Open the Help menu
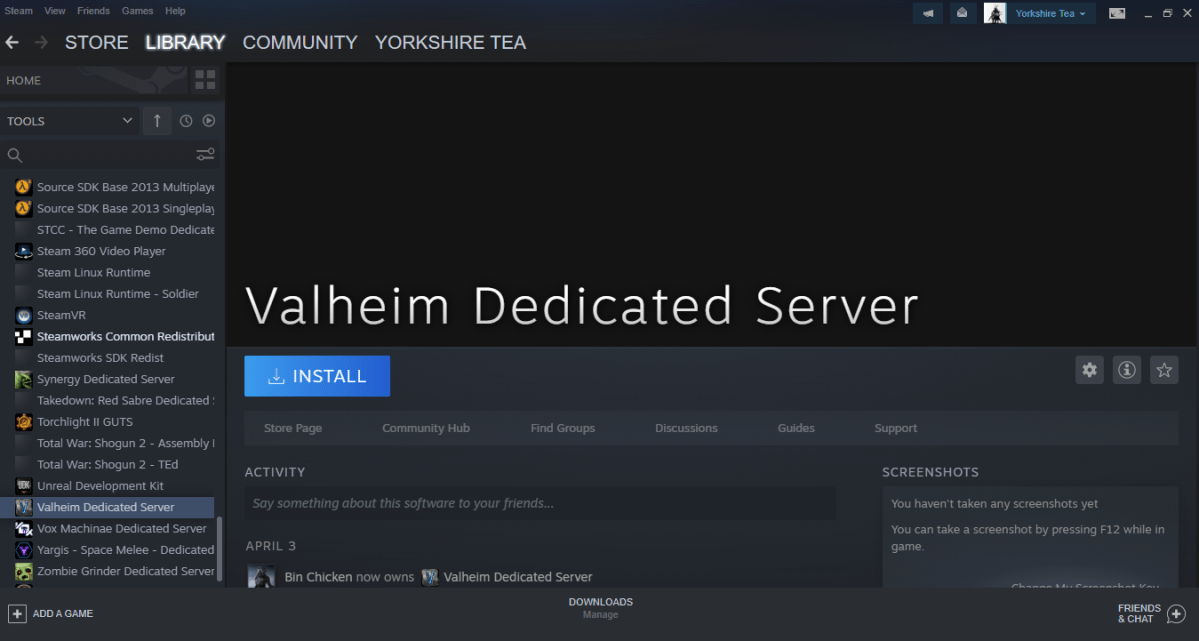Viewport: 1199px width, 641px height. (x=175, y=11)
